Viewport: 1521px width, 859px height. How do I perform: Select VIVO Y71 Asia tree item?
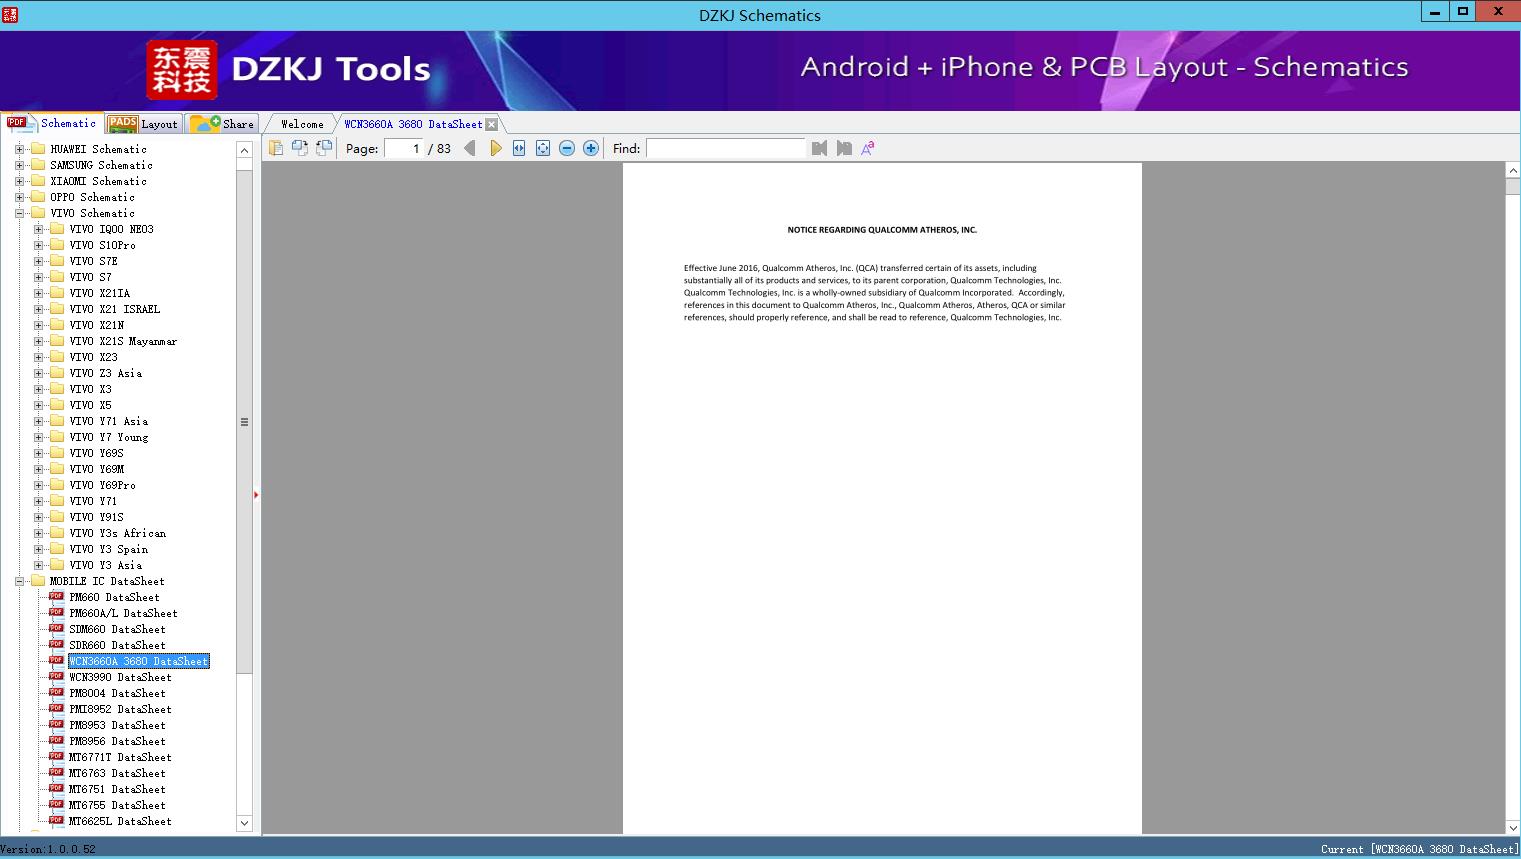[108, 421]
